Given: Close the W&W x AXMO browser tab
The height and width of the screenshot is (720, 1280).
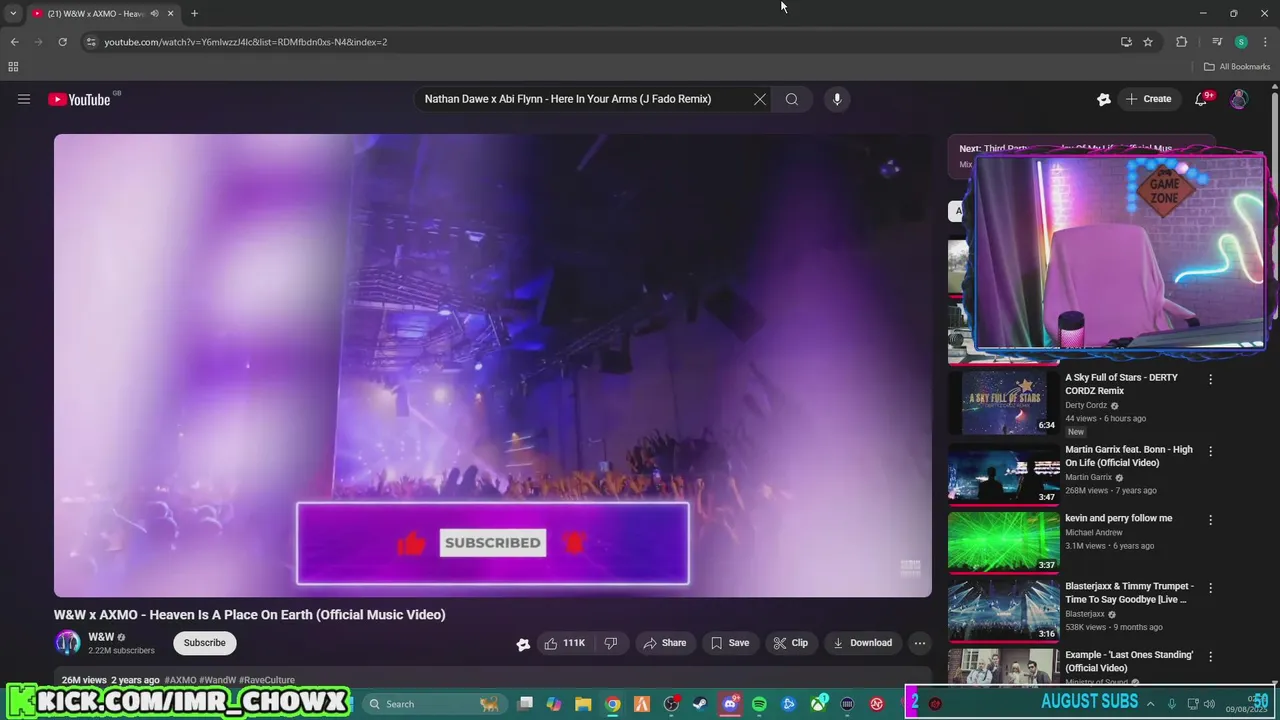Looking at the screenshot, I should pos(170,13).
